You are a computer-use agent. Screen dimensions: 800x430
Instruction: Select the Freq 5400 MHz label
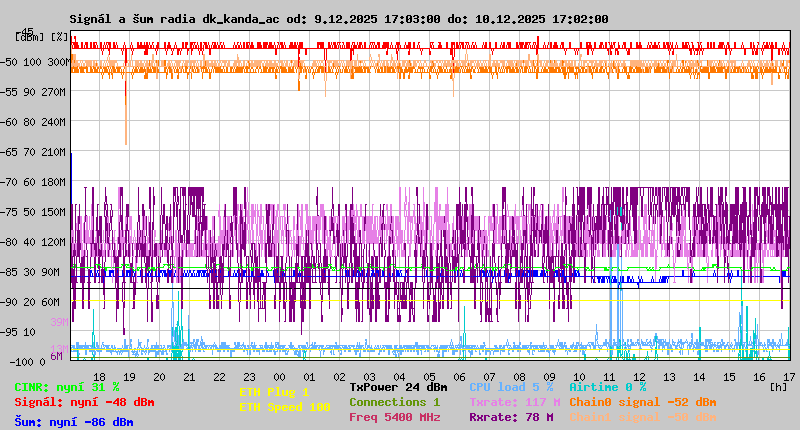pos(394,417)
